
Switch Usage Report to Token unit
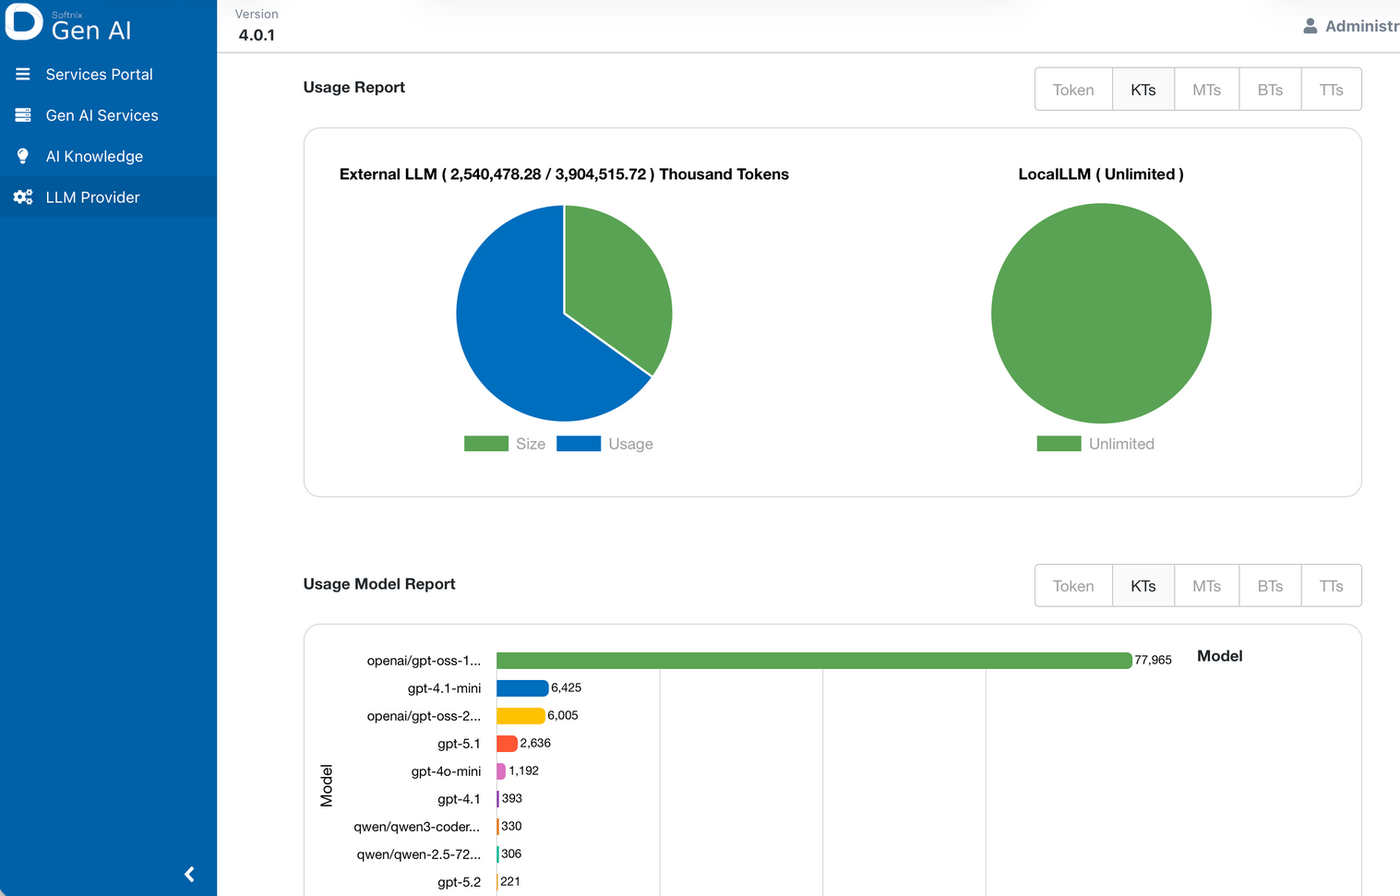click(1073, 90)
